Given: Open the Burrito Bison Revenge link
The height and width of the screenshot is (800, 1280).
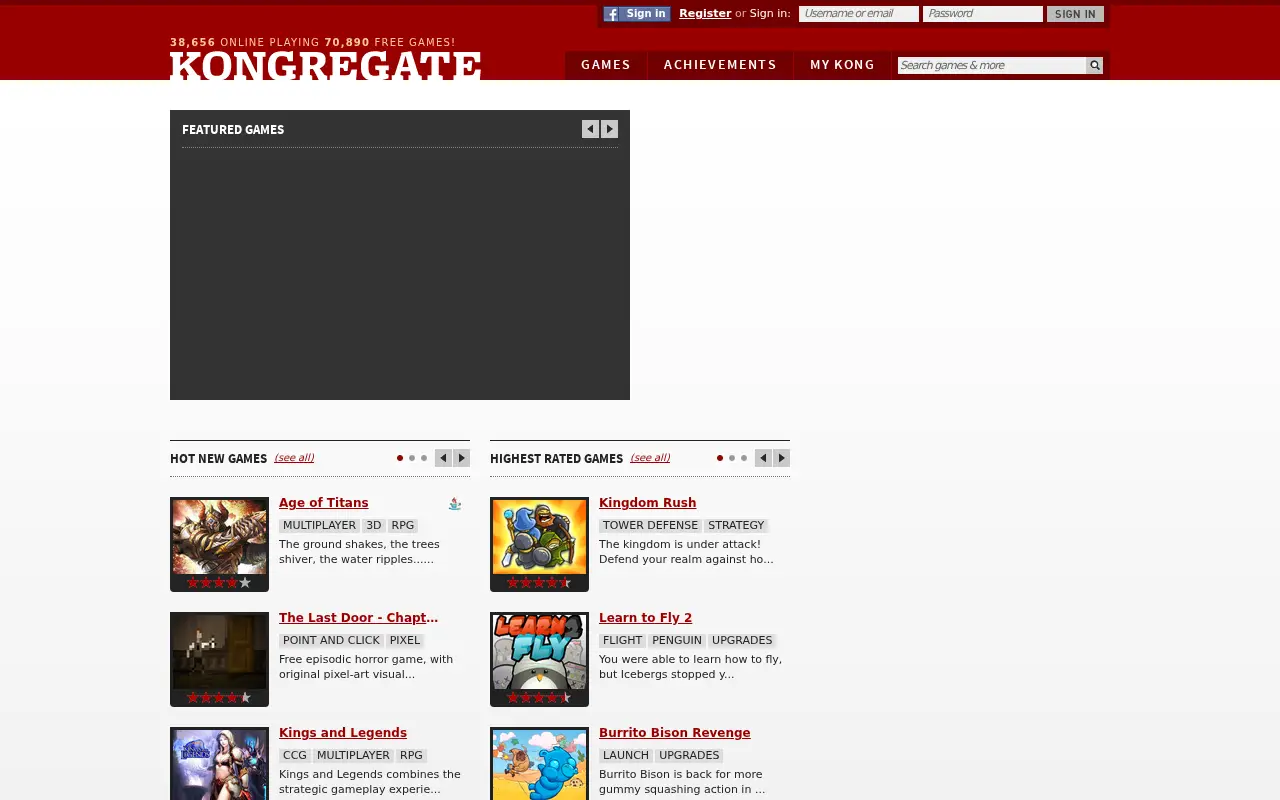Looking at the screenshot, I should pos(675,733).
